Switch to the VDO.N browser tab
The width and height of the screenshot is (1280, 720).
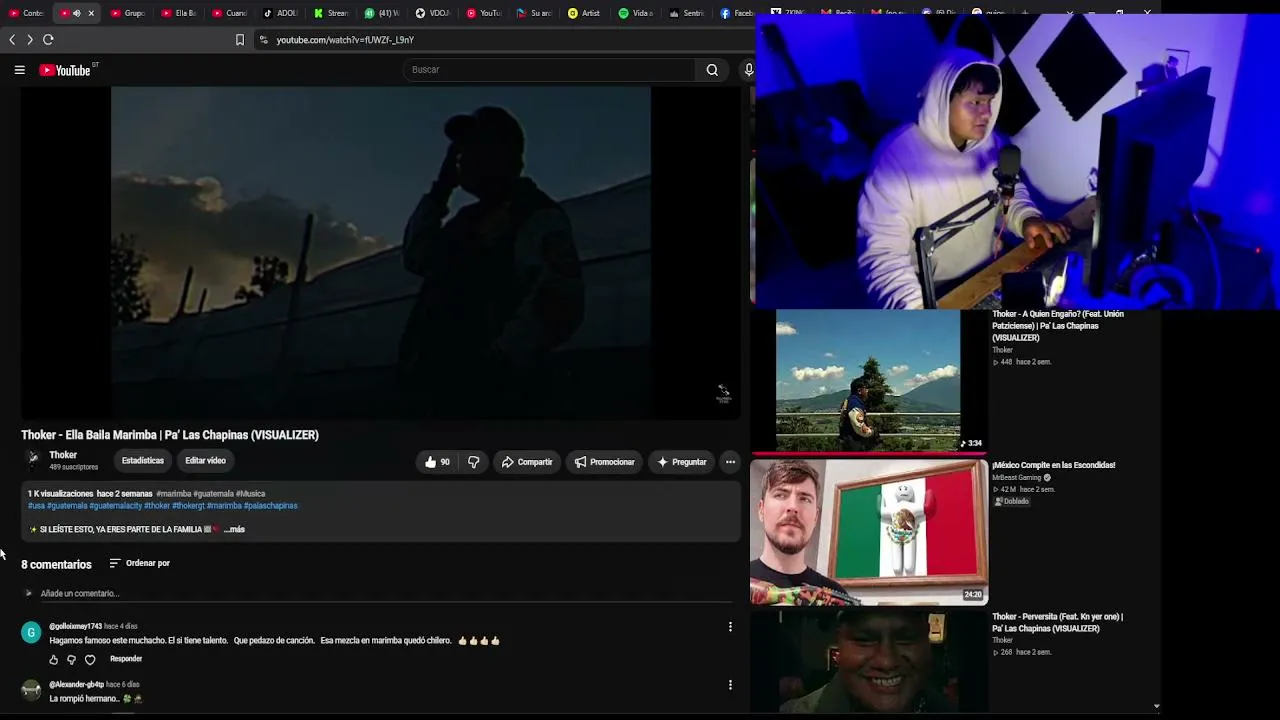[434, 13]
